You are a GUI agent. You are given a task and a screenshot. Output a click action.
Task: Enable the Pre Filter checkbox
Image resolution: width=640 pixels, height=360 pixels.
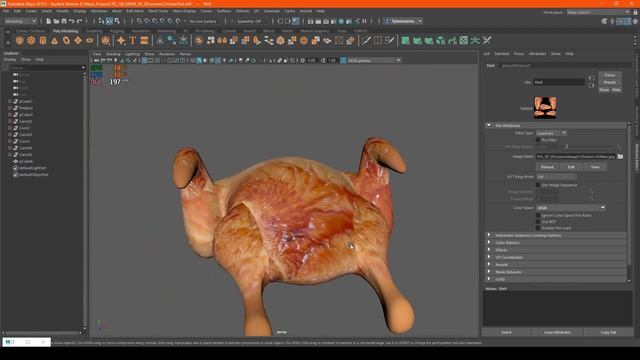tap(538, 140)
